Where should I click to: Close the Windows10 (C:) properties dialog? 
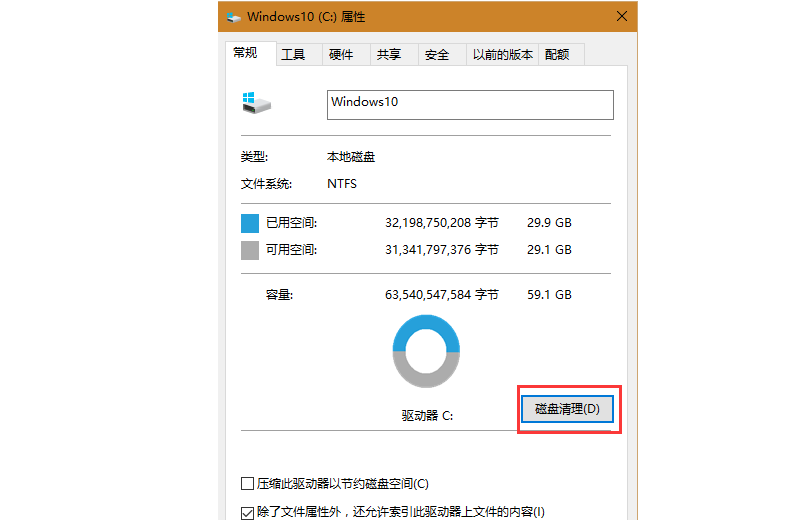point(621,16)
